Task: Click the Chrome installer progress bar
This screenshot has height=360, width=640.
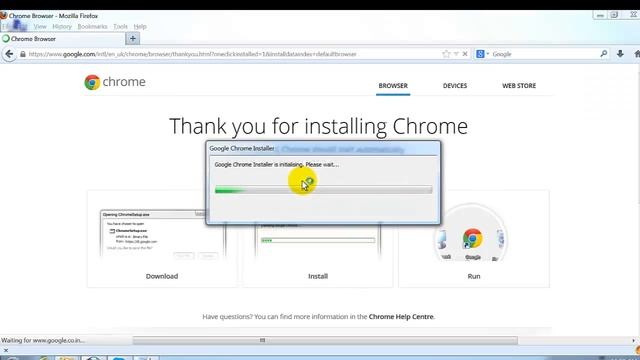Action: [x=323, y=189]
